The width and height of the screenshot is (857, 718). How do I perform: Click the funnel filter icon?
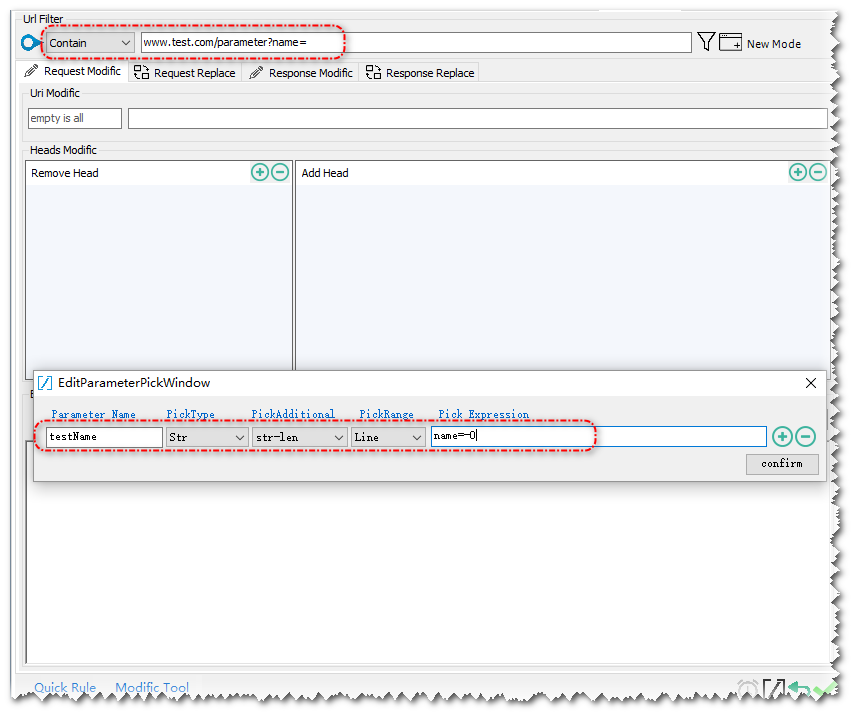point(706,42)
